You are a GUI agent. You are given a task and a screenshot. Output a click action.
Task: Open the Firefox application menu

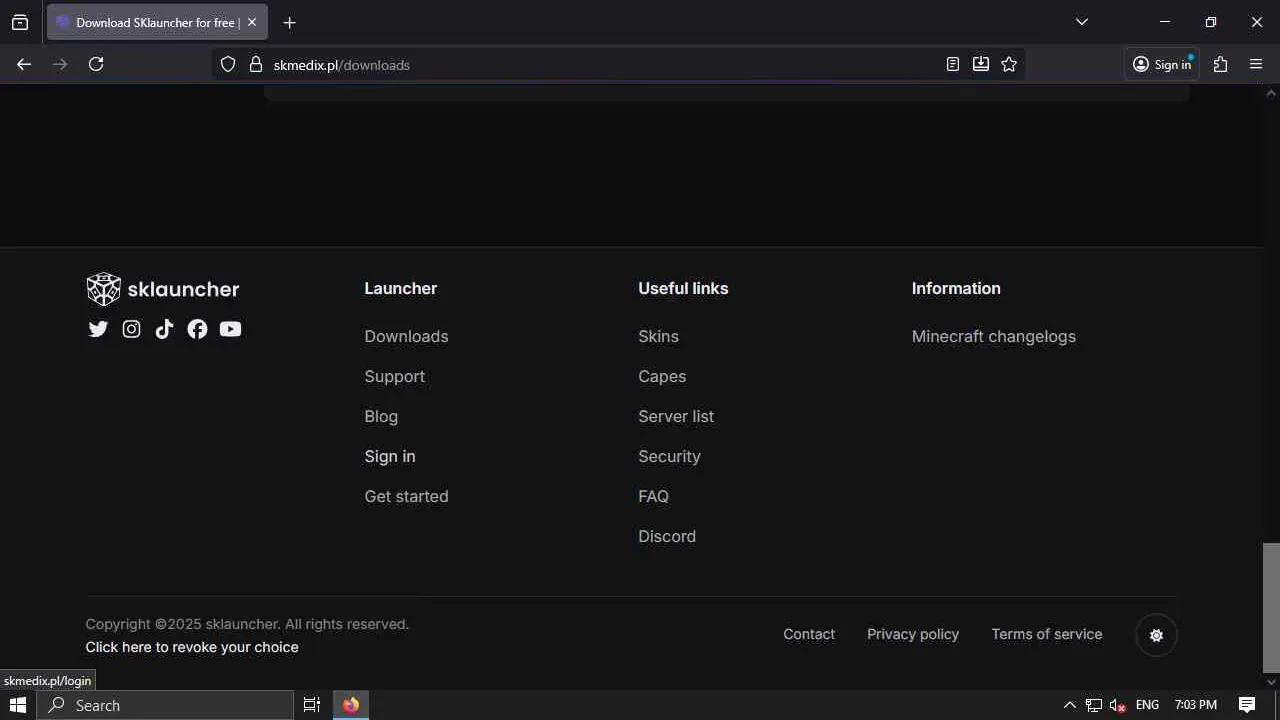pyautogui.click(x=1256, y=64)
